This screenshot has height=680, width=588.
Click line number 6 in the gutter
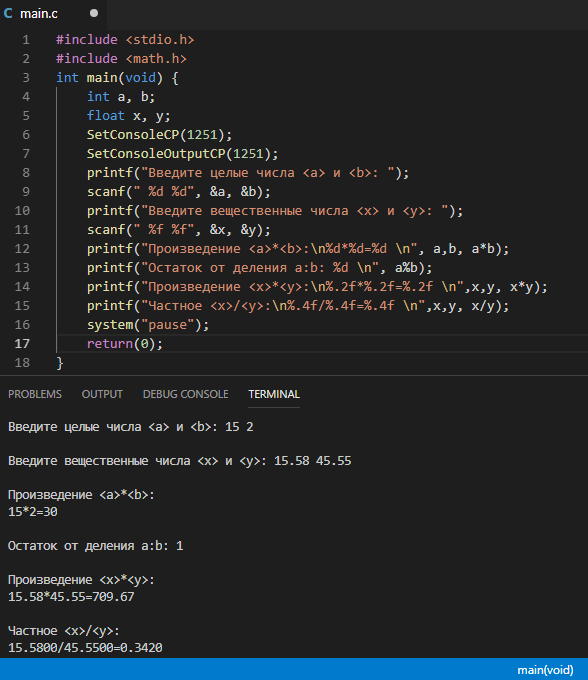click(26, 135)
